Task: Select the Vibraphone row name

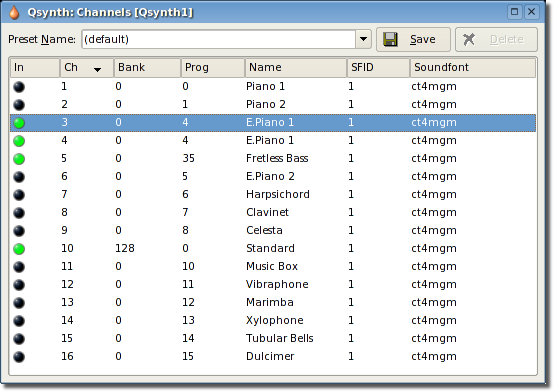Action: coord(277,285)
